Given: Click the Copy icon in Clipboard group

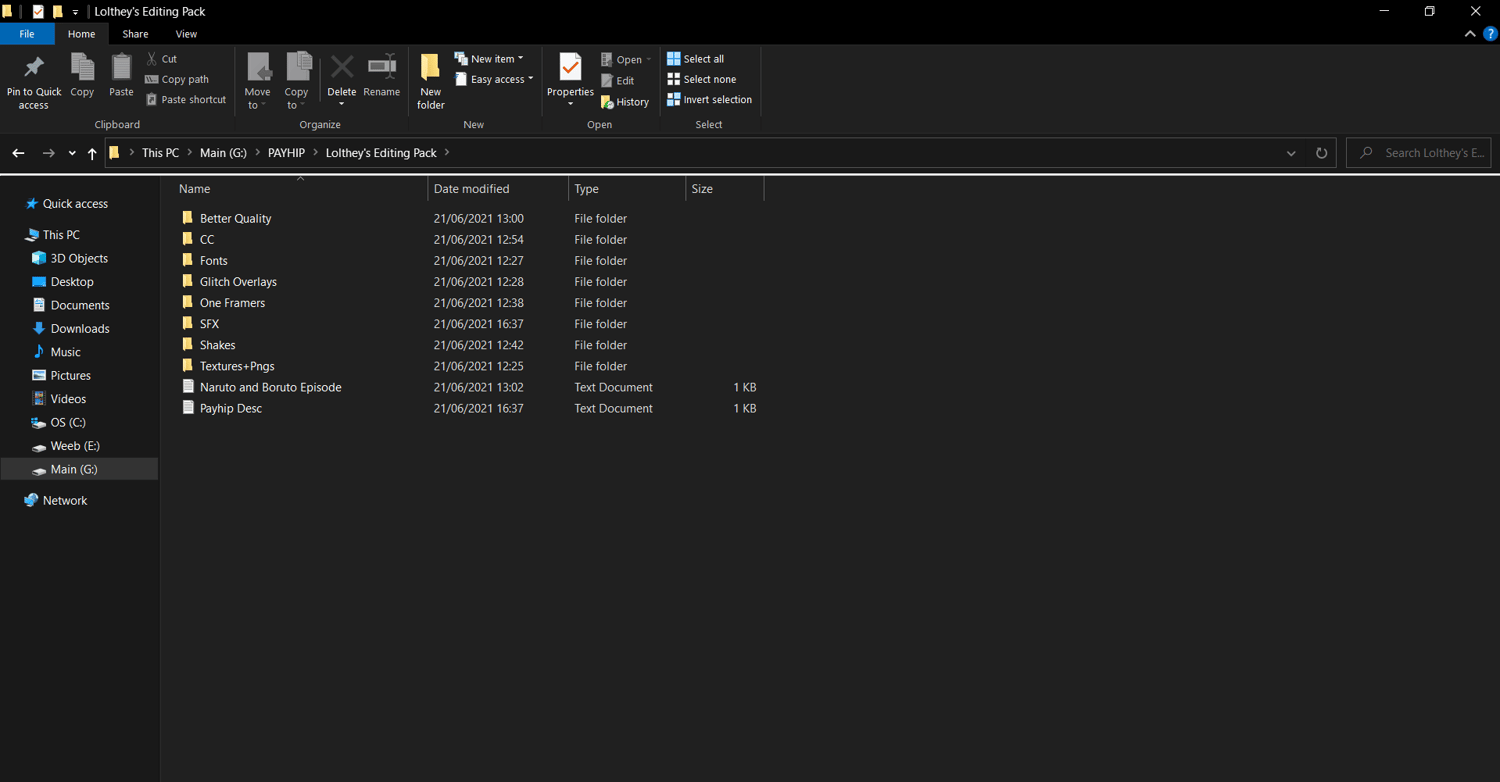Looking at the screenshot, I should tap(82, 68).
